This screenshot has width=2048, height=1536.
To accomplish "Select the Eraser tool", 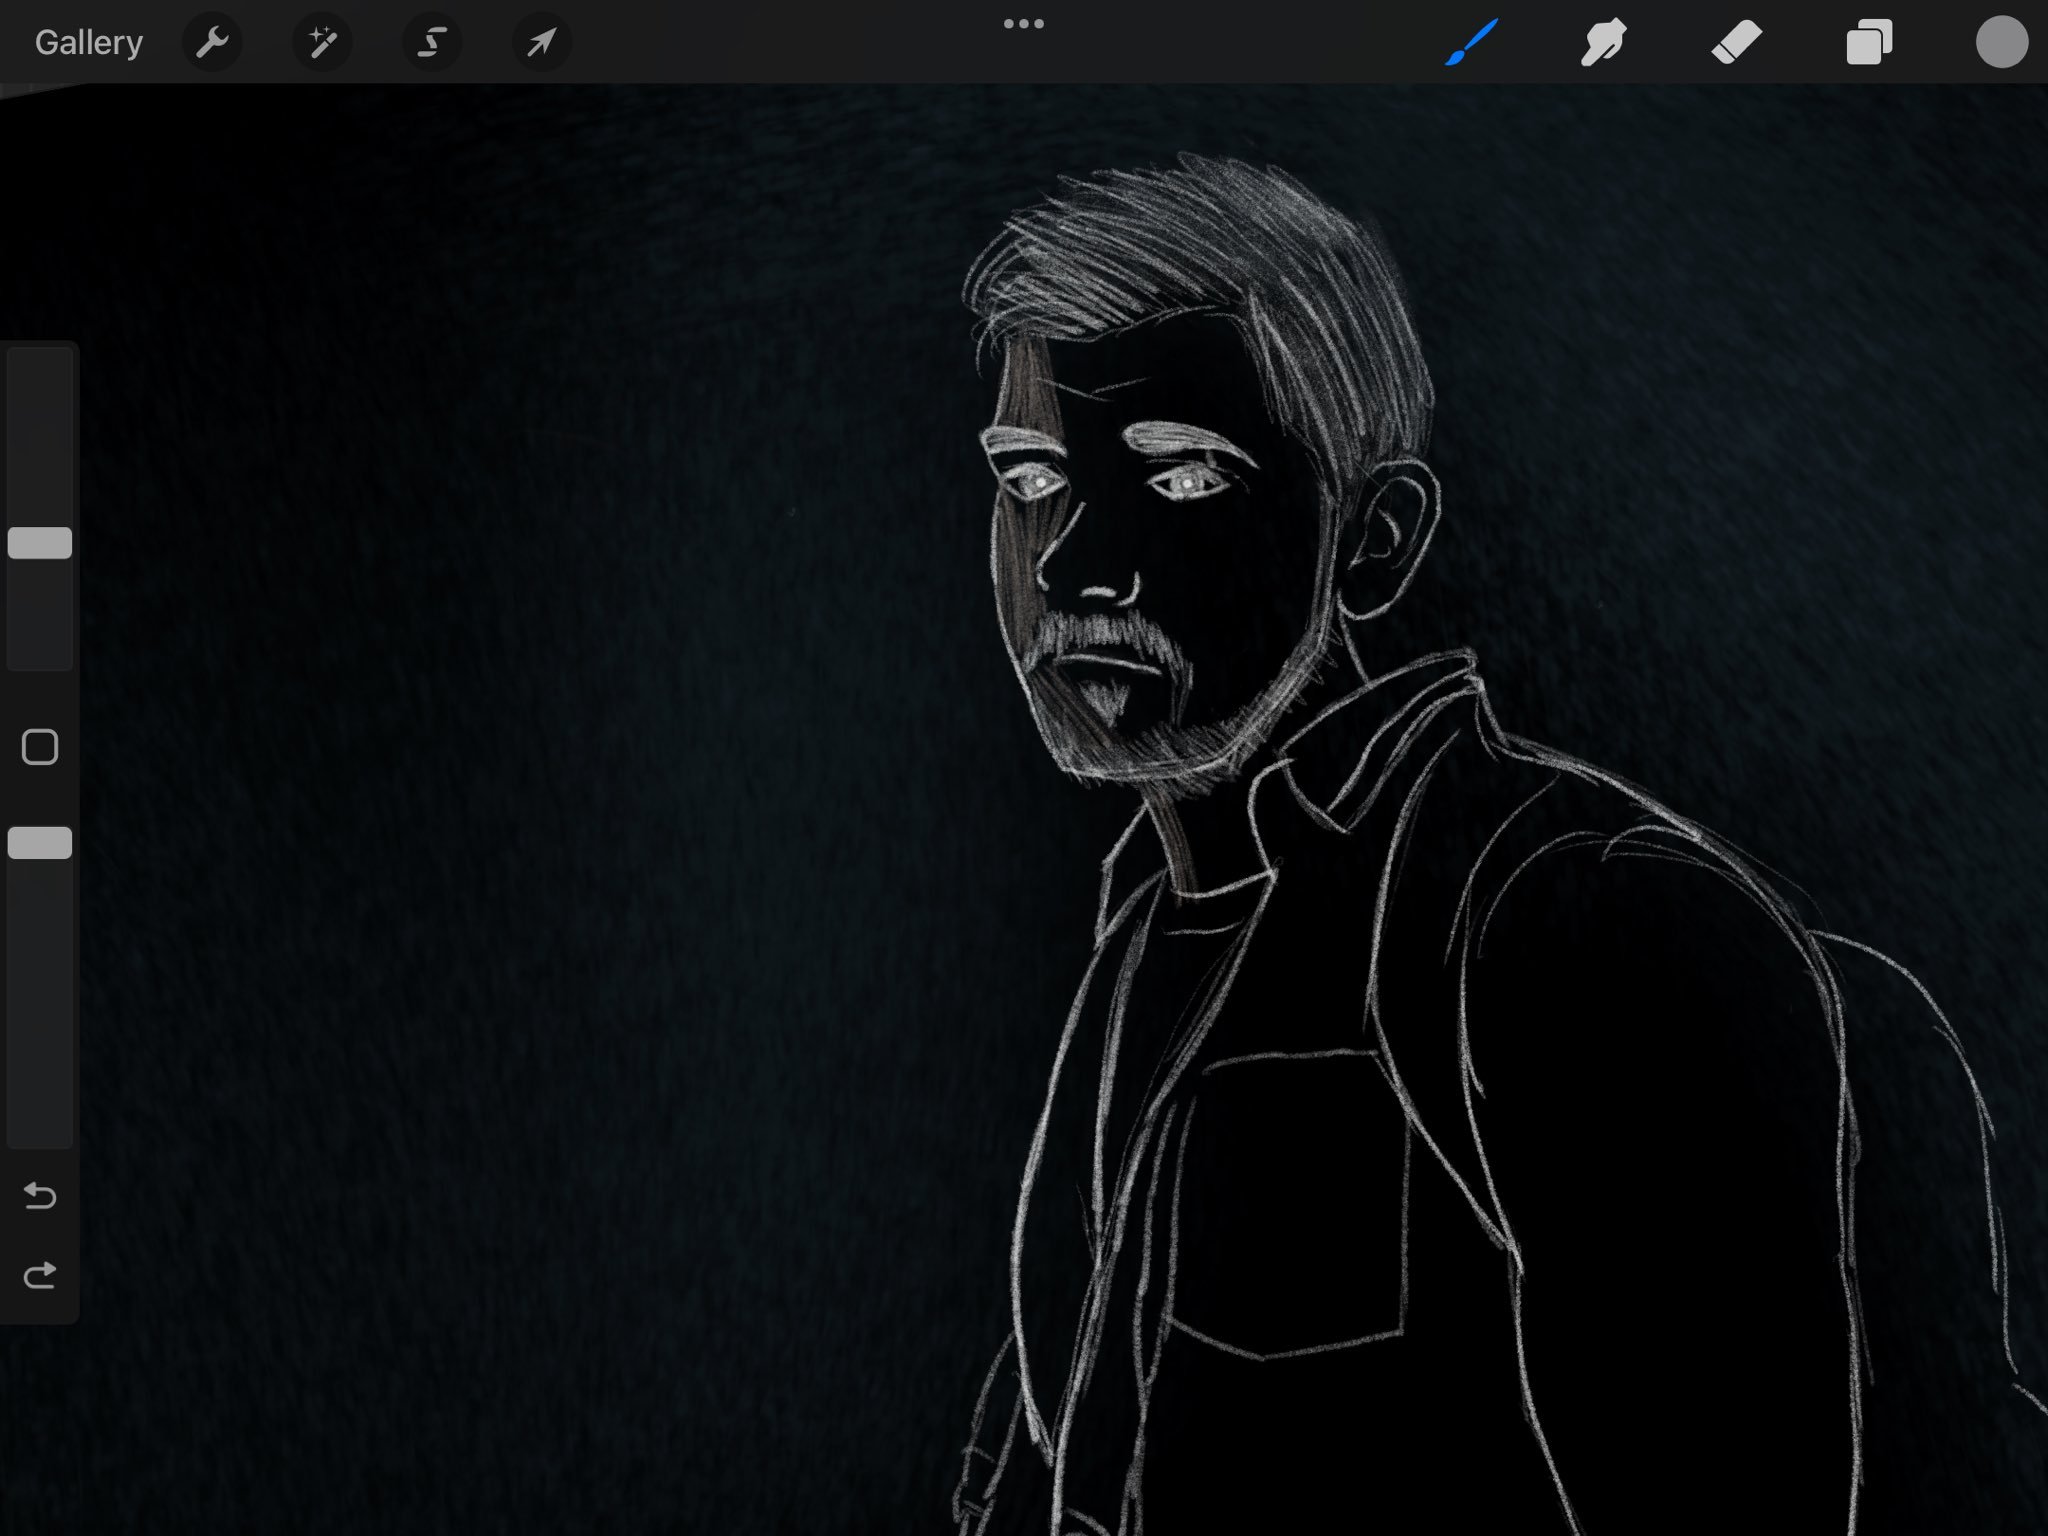I will (1736, 43).
